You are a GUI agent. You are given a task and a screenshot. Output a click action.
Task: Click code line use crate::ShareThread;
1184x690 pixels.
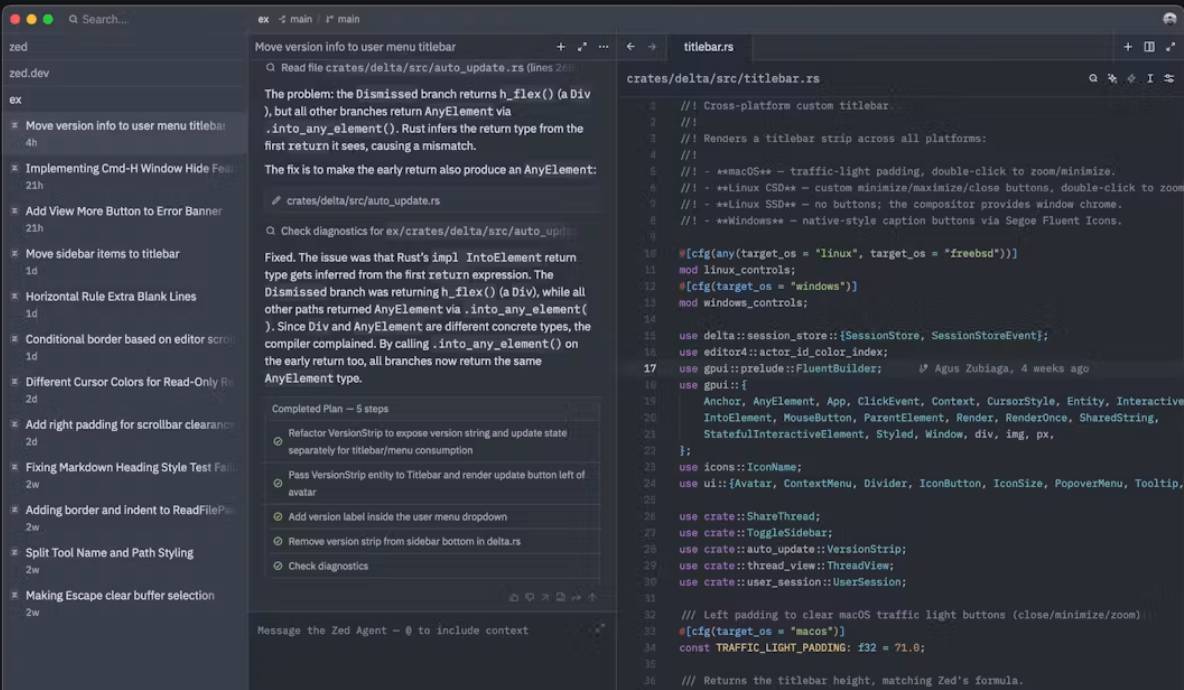[749, 516]
